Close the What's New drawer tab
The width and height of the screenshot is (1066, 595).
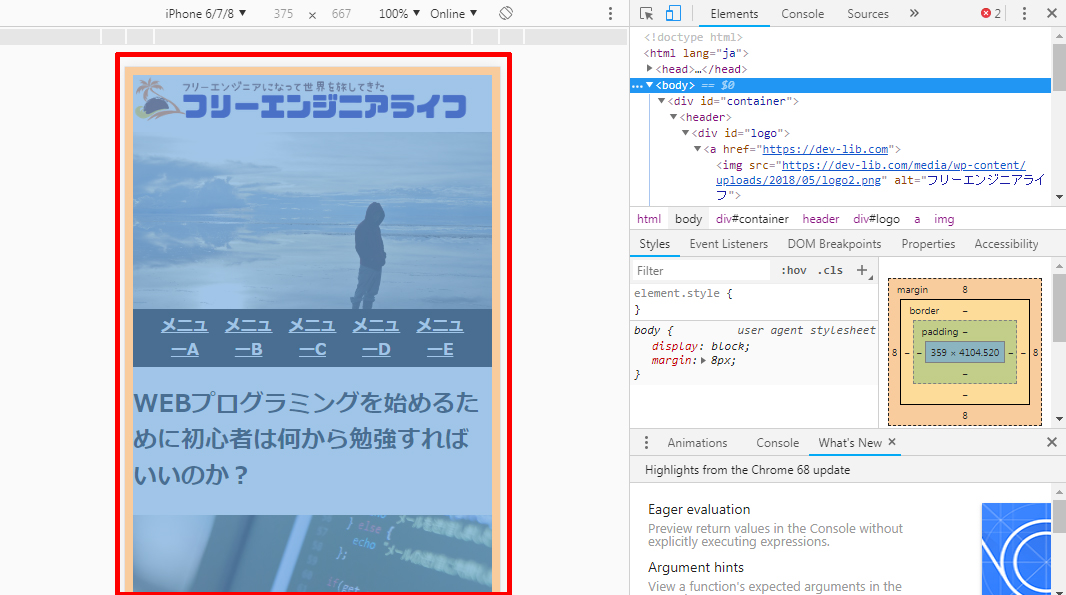(892, 442)
